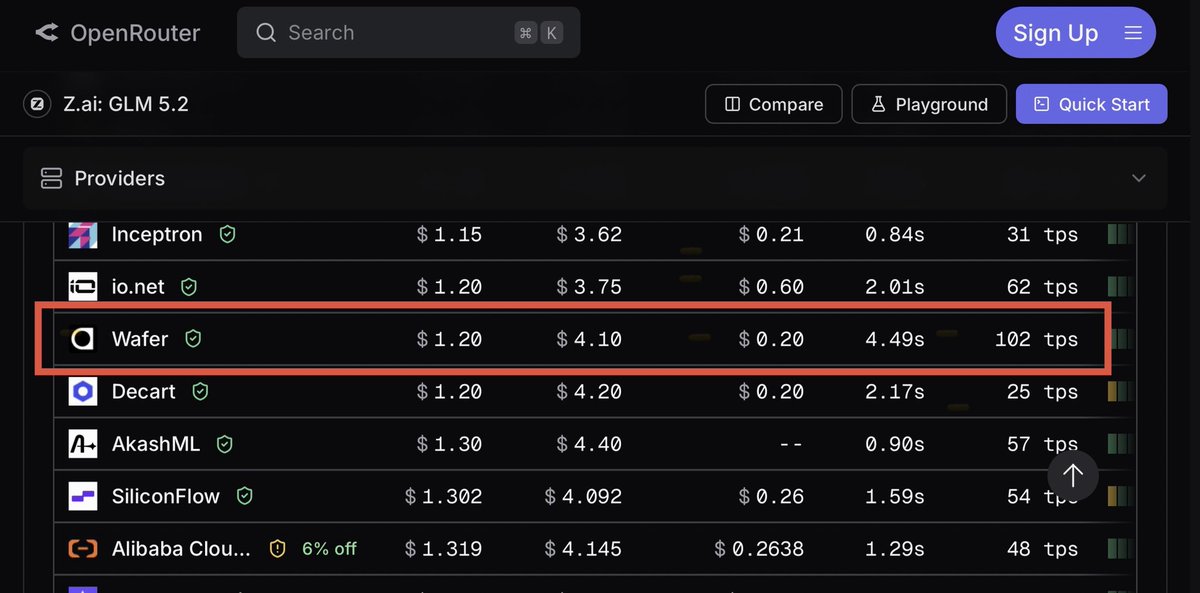Open the io.net provider name
The height and width of the screenshot is (593, 1200).
point(138,287)
